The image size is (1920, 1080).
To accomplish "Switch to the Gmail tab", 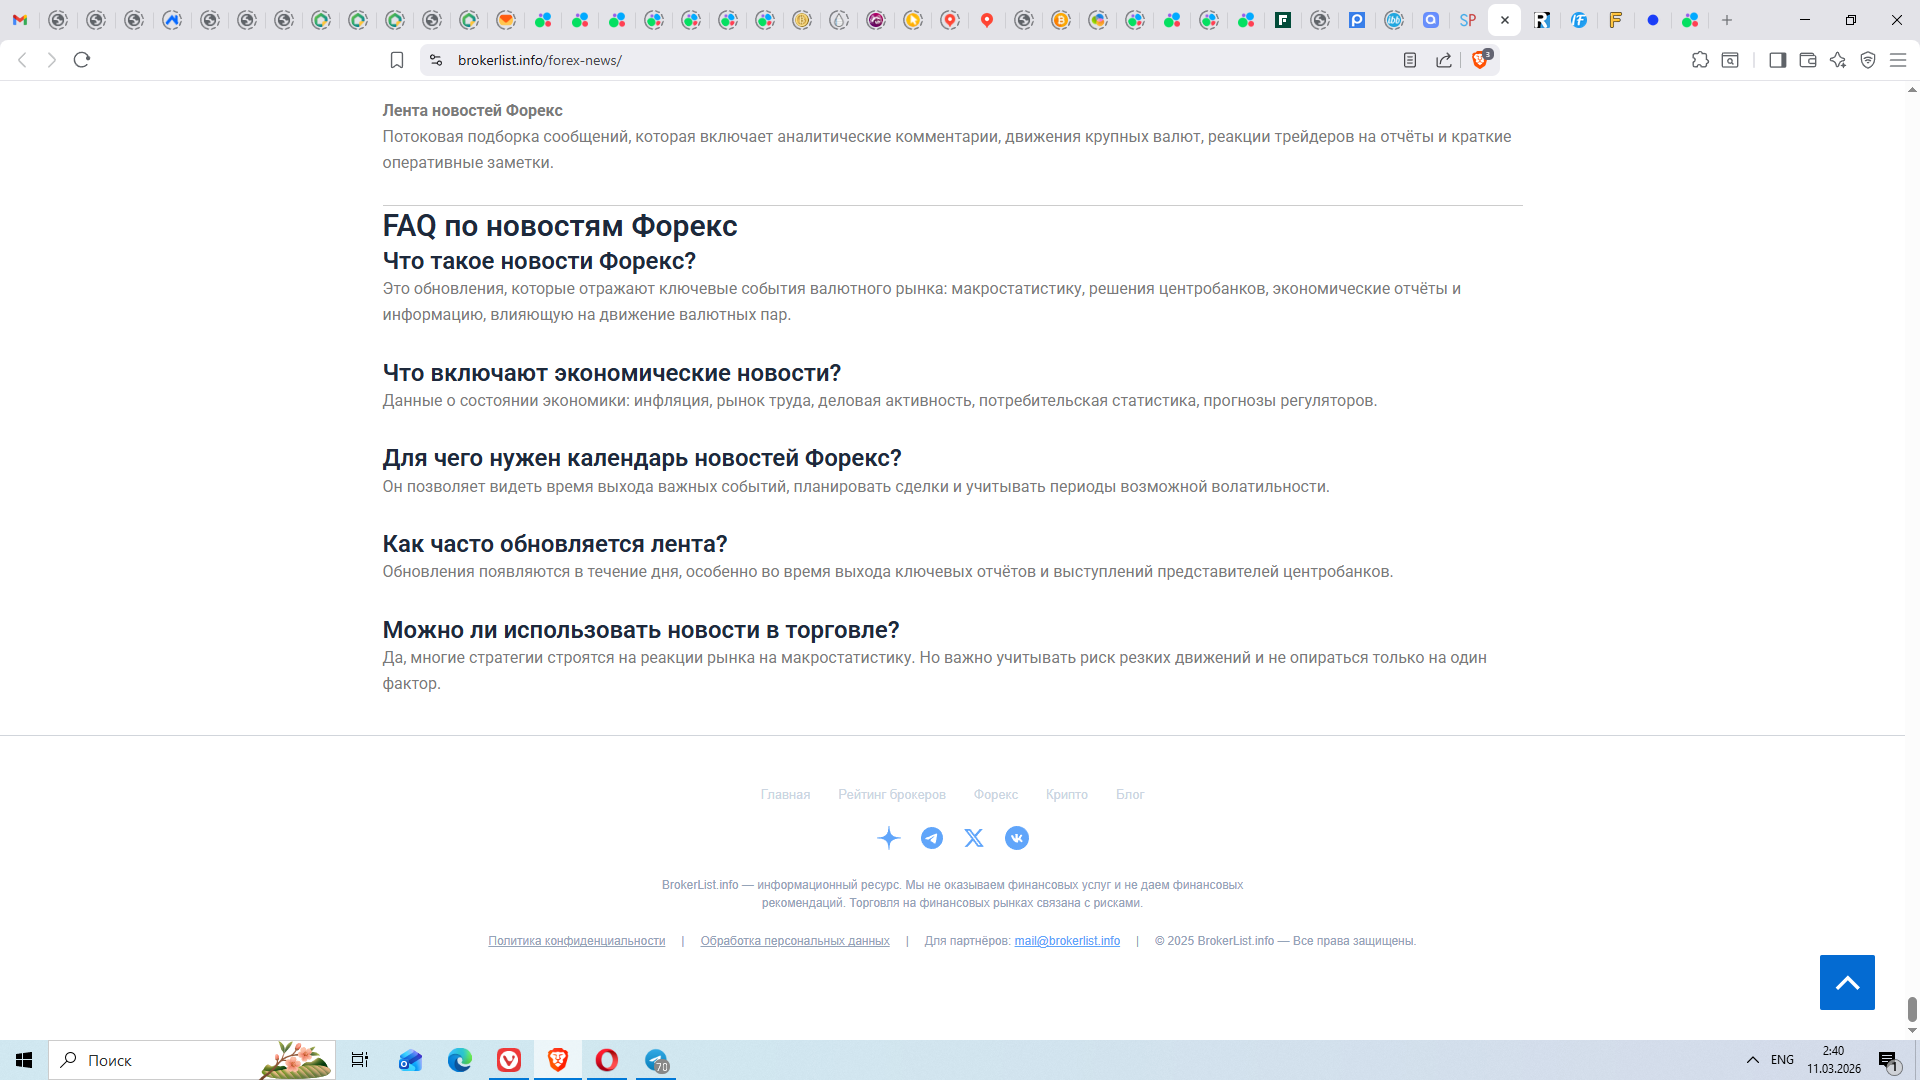I will point(20,20).
